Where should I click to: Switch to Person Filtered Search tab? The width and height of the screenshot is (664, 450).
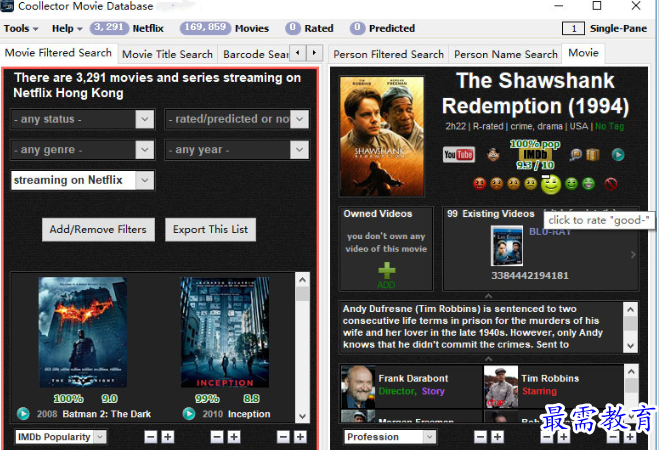point(388,55)
